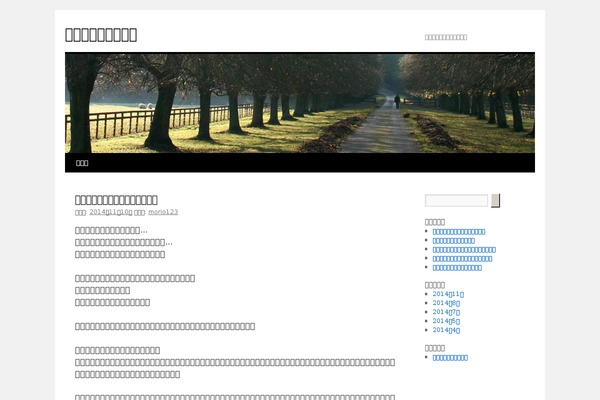Open the archive link for 2014 month 11
Viewport: 600px width, 400px height.
click(448, 294)
